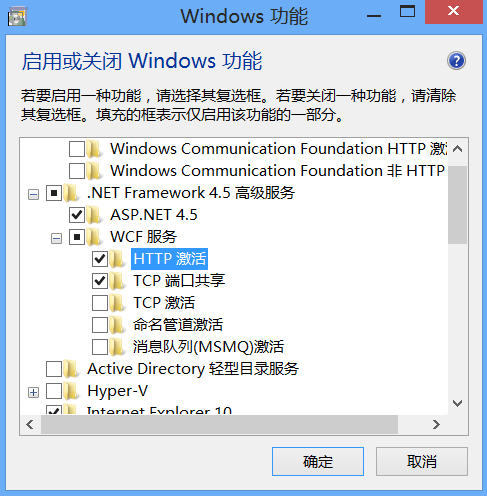This screenshot has height=496, width=487.
Task: Tick the 消息队列(MSMQ)激活 checkbox
Action: [100, 347]
